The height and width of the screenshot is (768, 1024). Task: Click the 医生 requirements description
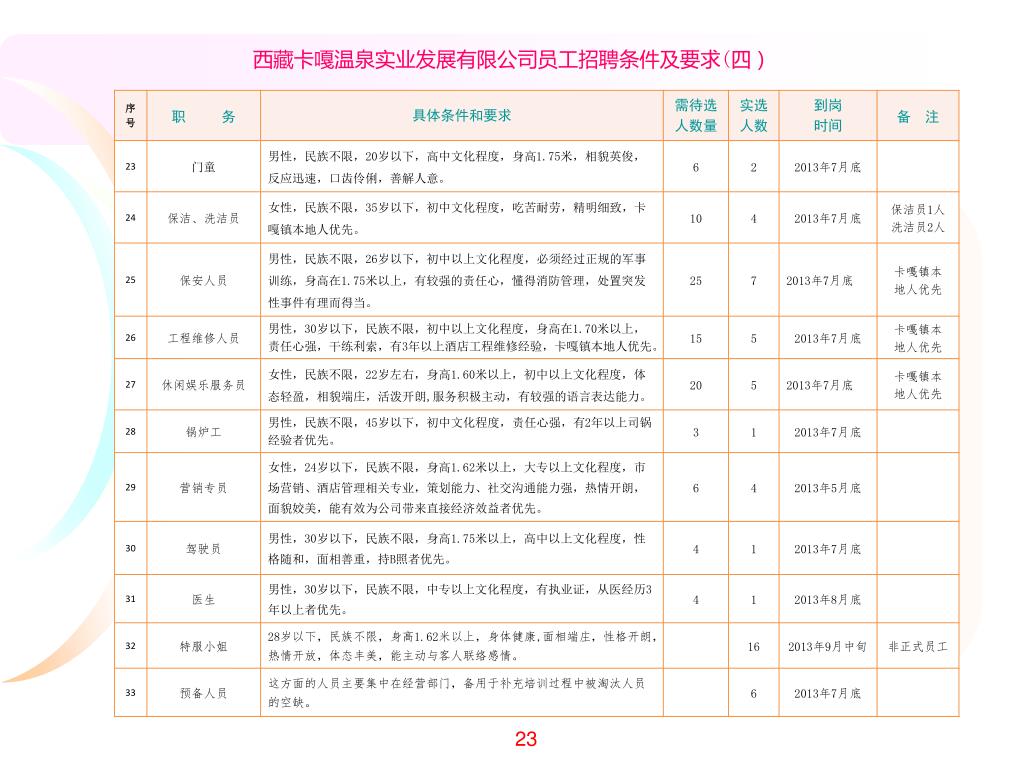[460, 600]
